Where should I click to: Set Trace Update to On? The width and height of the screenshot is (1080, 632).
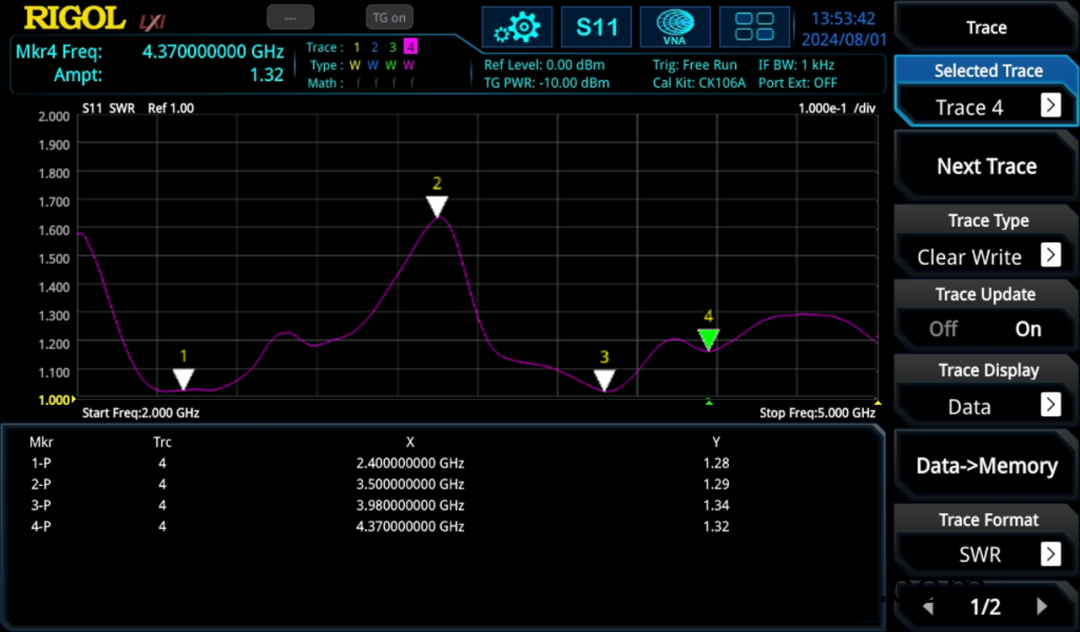(x=1028, y=329)
